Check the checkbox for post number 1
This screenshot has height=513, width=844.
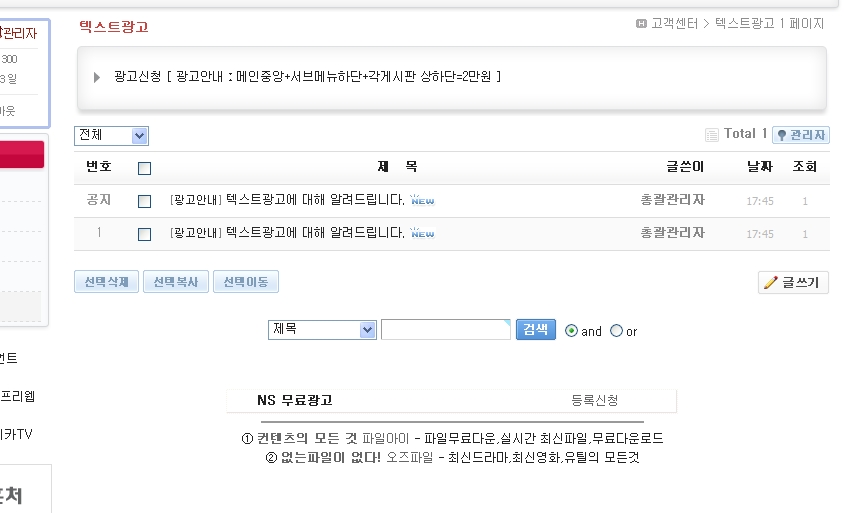[144, 234]
